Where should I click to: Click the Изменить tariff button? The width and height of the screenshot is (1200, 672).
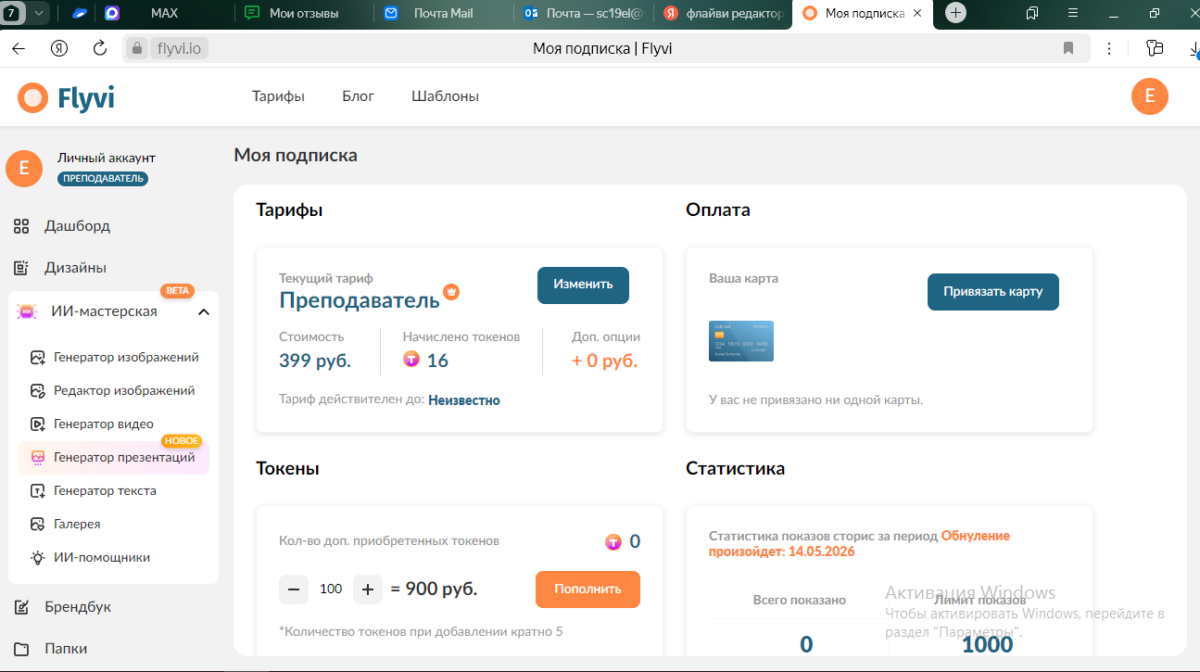tap(583, 285)
